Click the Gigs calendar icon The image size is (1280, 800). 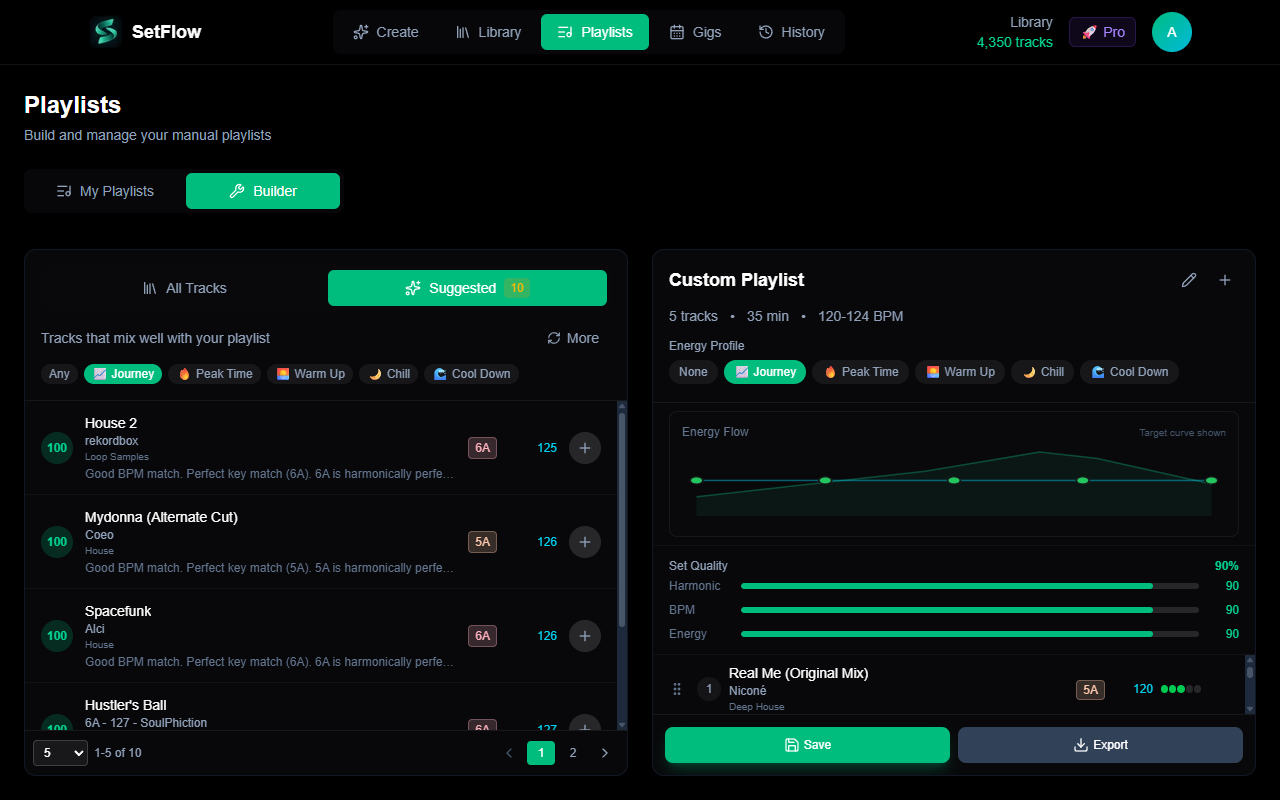pyautogui.click(x=678, y=31)
